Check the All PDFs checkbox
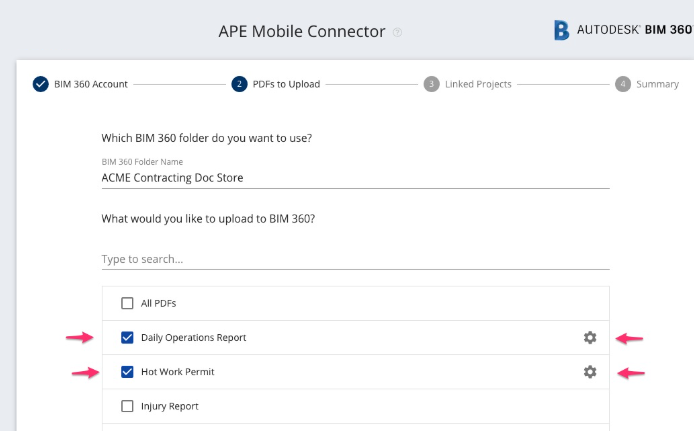This screenshot has height=432, width=694. 127,303
